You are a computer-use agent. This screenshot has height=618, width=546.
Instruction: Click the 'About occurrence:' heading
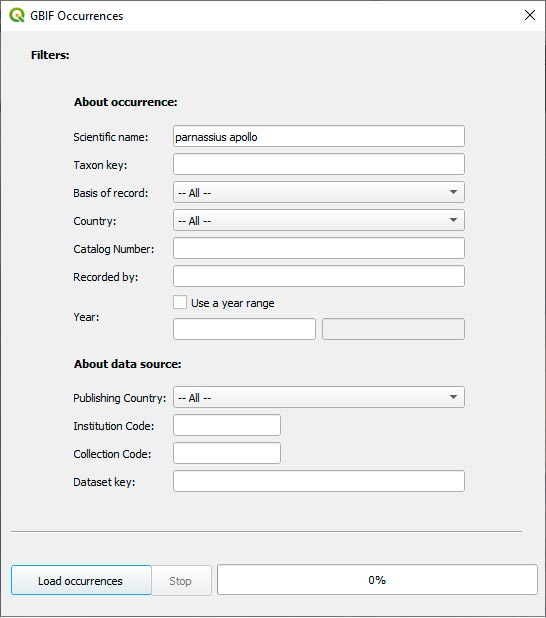tap(126, 102)
